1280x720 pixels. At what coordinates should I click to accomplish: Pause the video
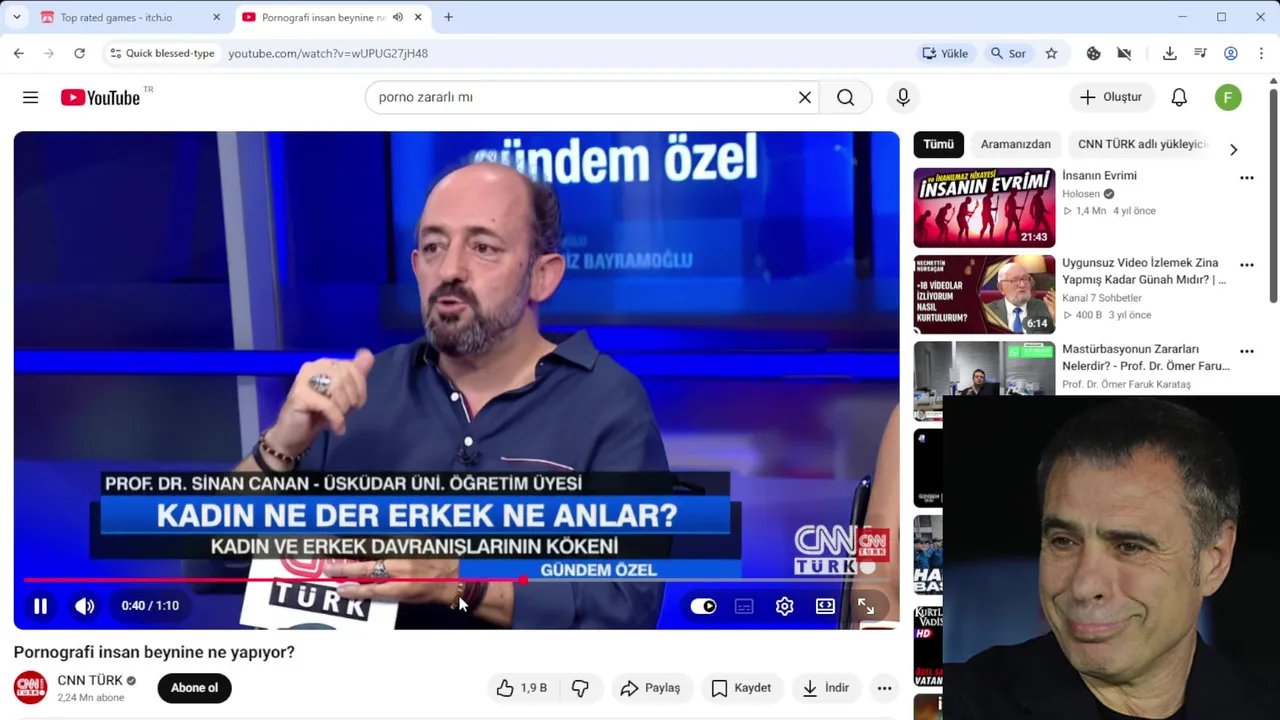40,605
